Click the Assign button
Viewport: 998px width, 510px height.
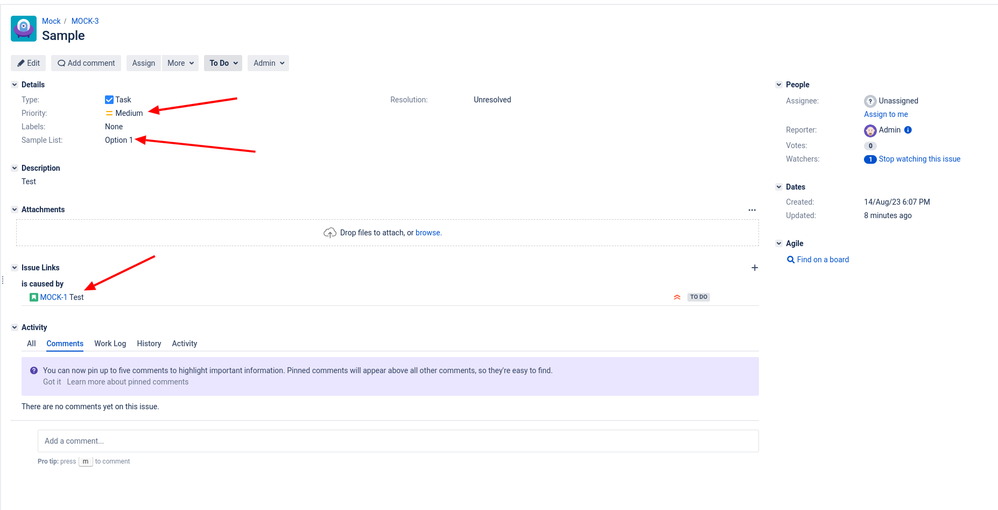144,63
